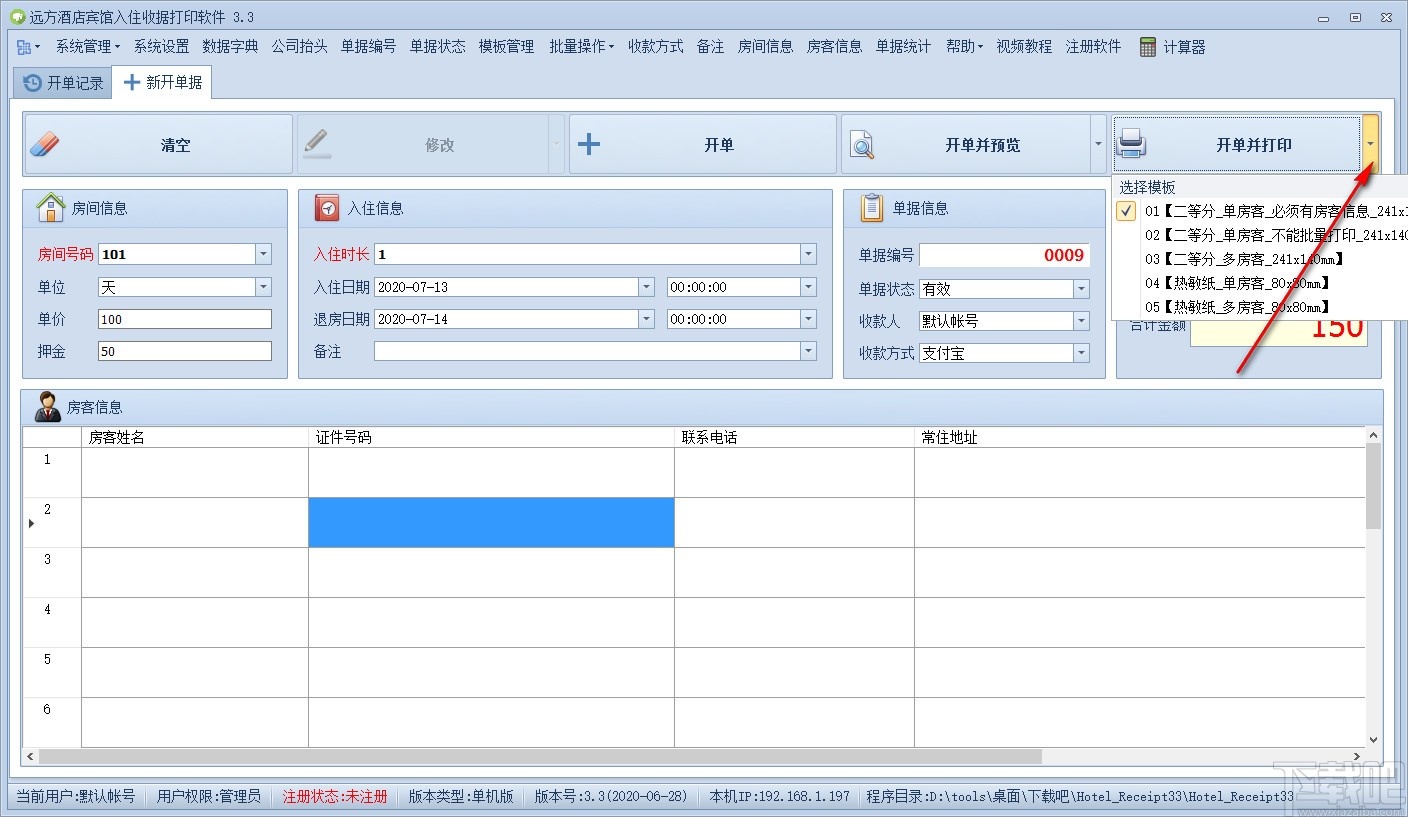1408x817 pixels.
Task: Expand the 备注 dropdown
Action: (x=808, y=351)
